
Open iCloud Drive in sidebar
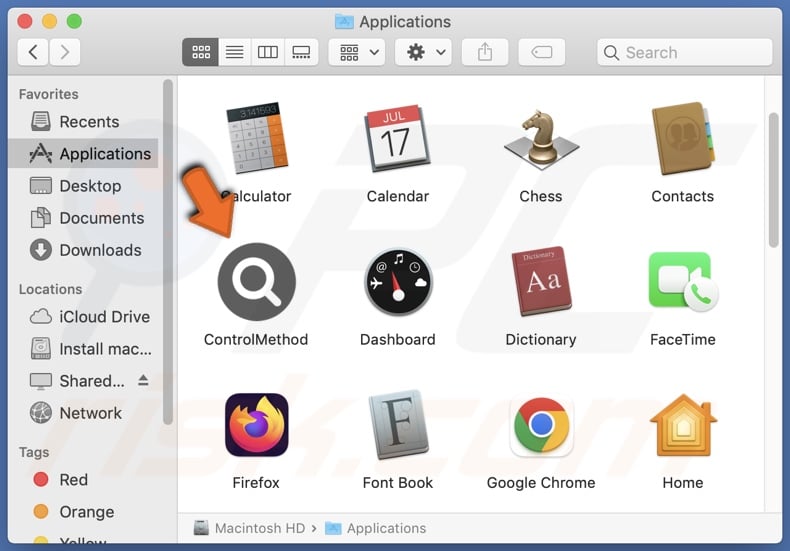[104, 317]
